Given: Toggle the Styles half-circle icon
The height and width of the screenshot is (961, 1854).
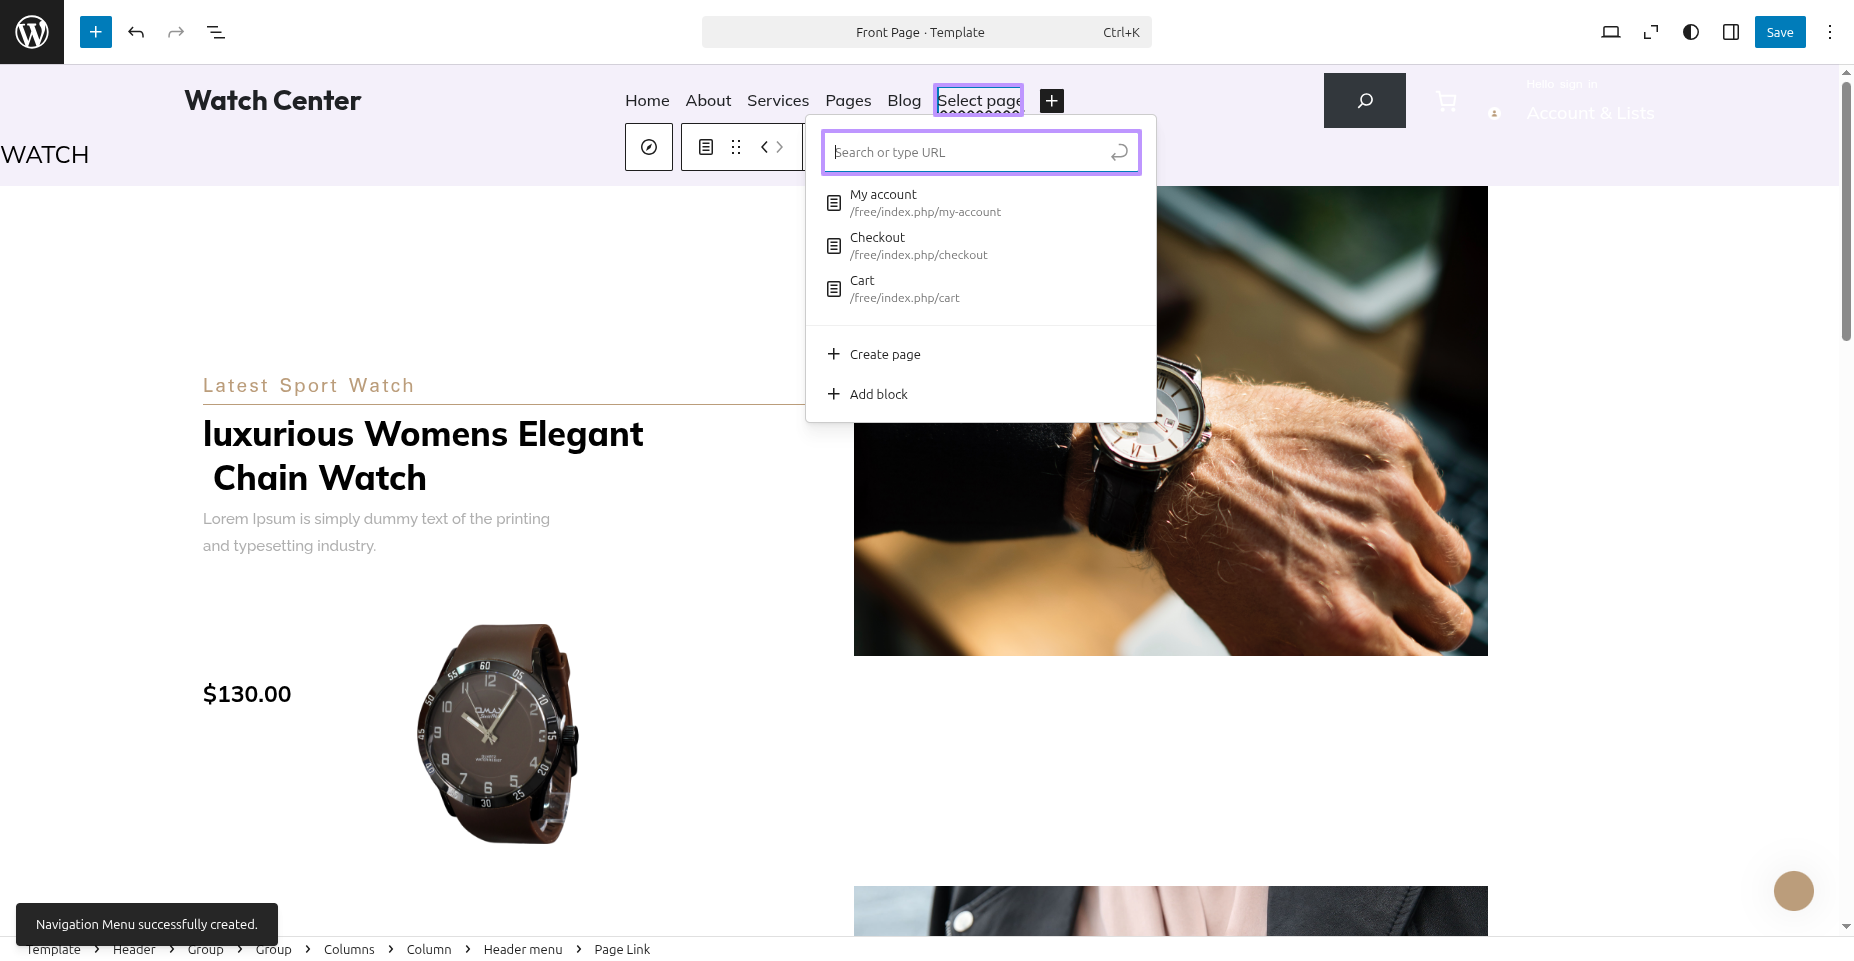Looking at the screenshot, I should pyautogui.click(x=1691, y=32).
